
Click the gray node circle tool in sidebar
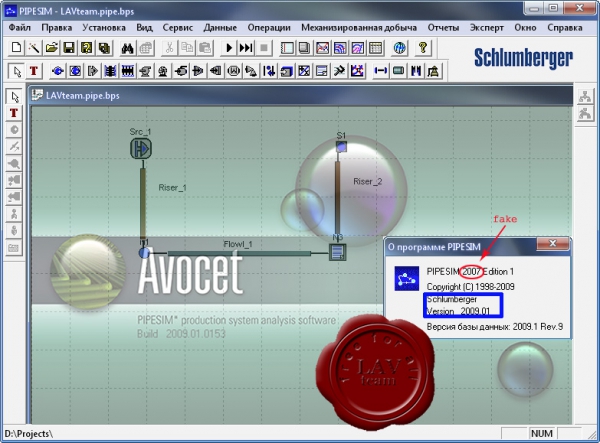14,130
